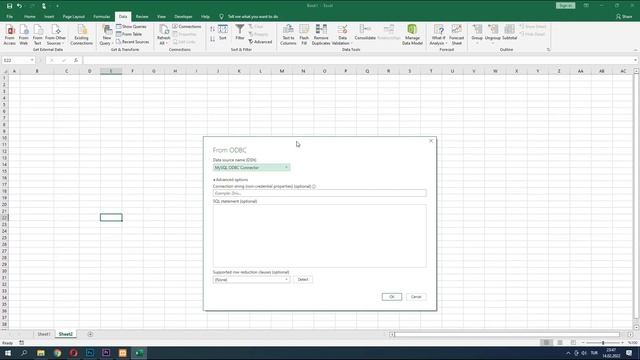Open the Outline dialog launcher

point(548,50)
